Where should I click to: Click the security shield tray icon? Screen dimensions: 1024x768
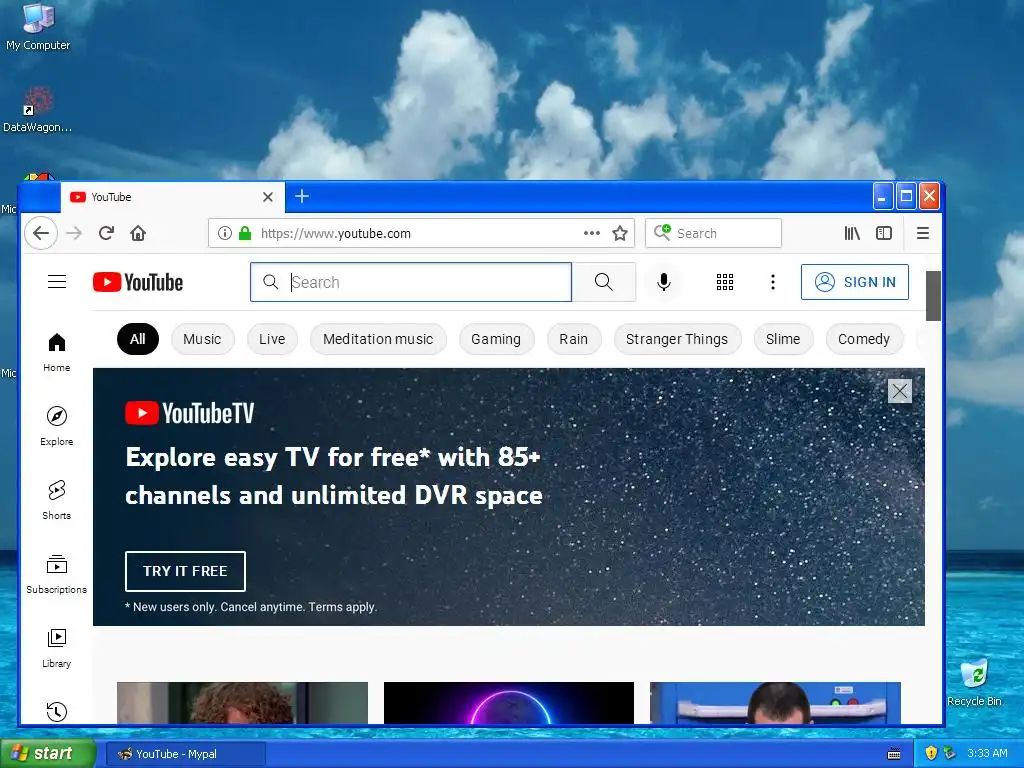tap(931, 753)
